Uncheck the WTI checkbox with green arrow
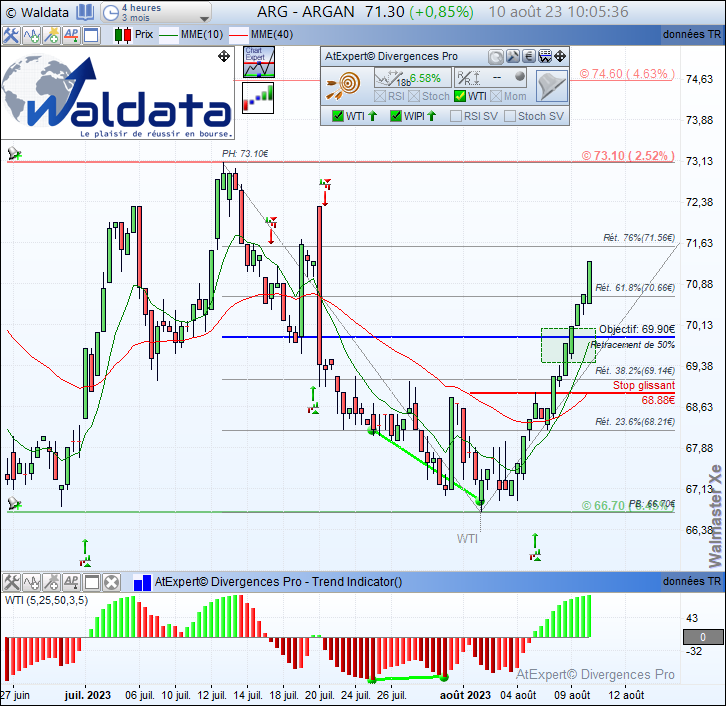Image resolution: width=726 pixels, height=706 pixels. click(x=338, y=116)
